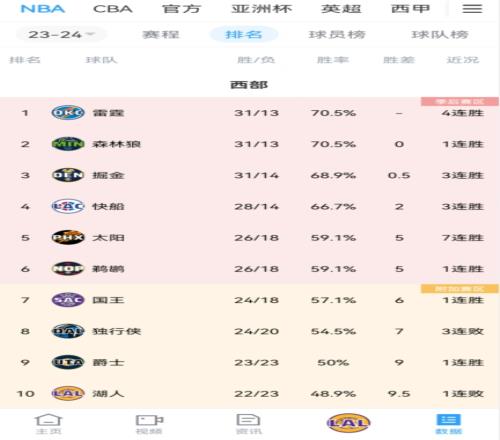Open the hamburger menu icon
Screen dimensions: 500x440
pos(472,9)
